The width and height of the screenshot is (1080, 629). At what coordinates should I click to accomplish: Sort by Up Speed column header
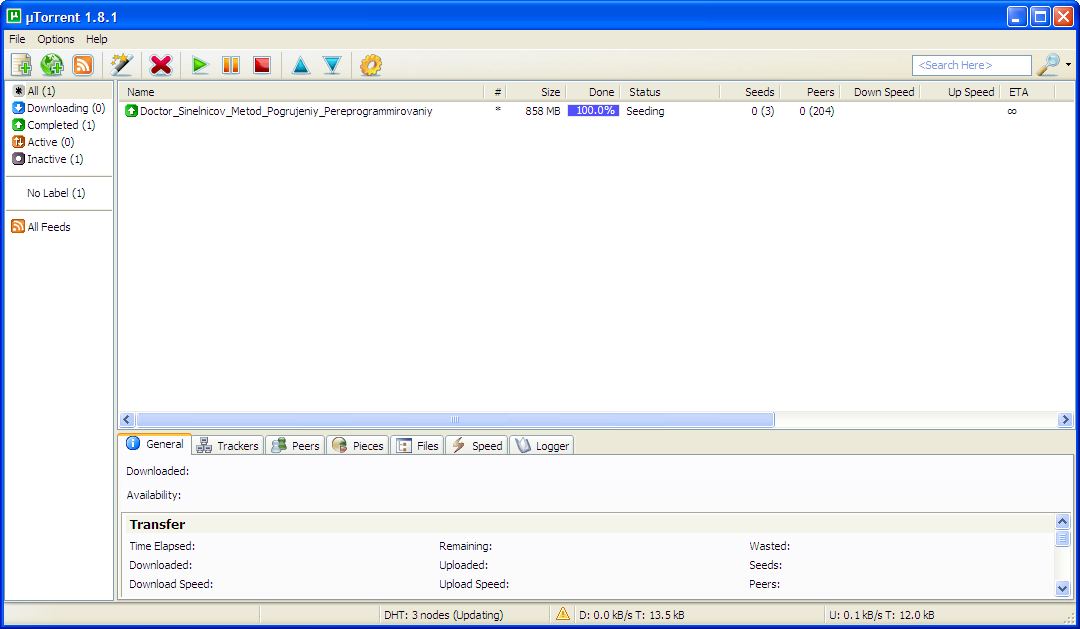pyautogui.click(x=959, y=92)
